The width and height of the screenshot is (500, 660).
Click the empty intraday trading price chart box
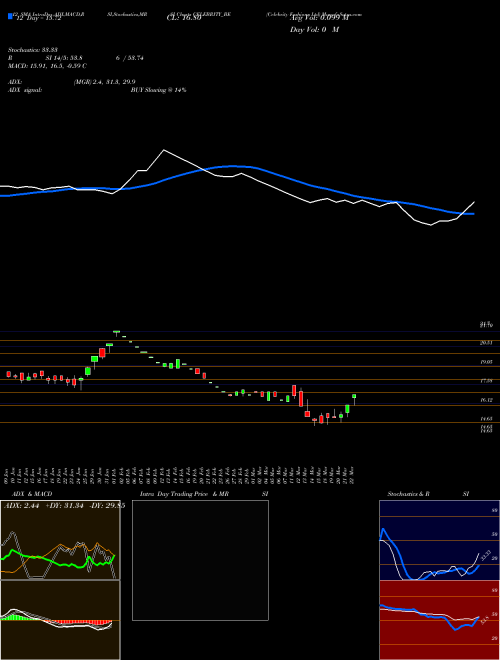(200, 560)
